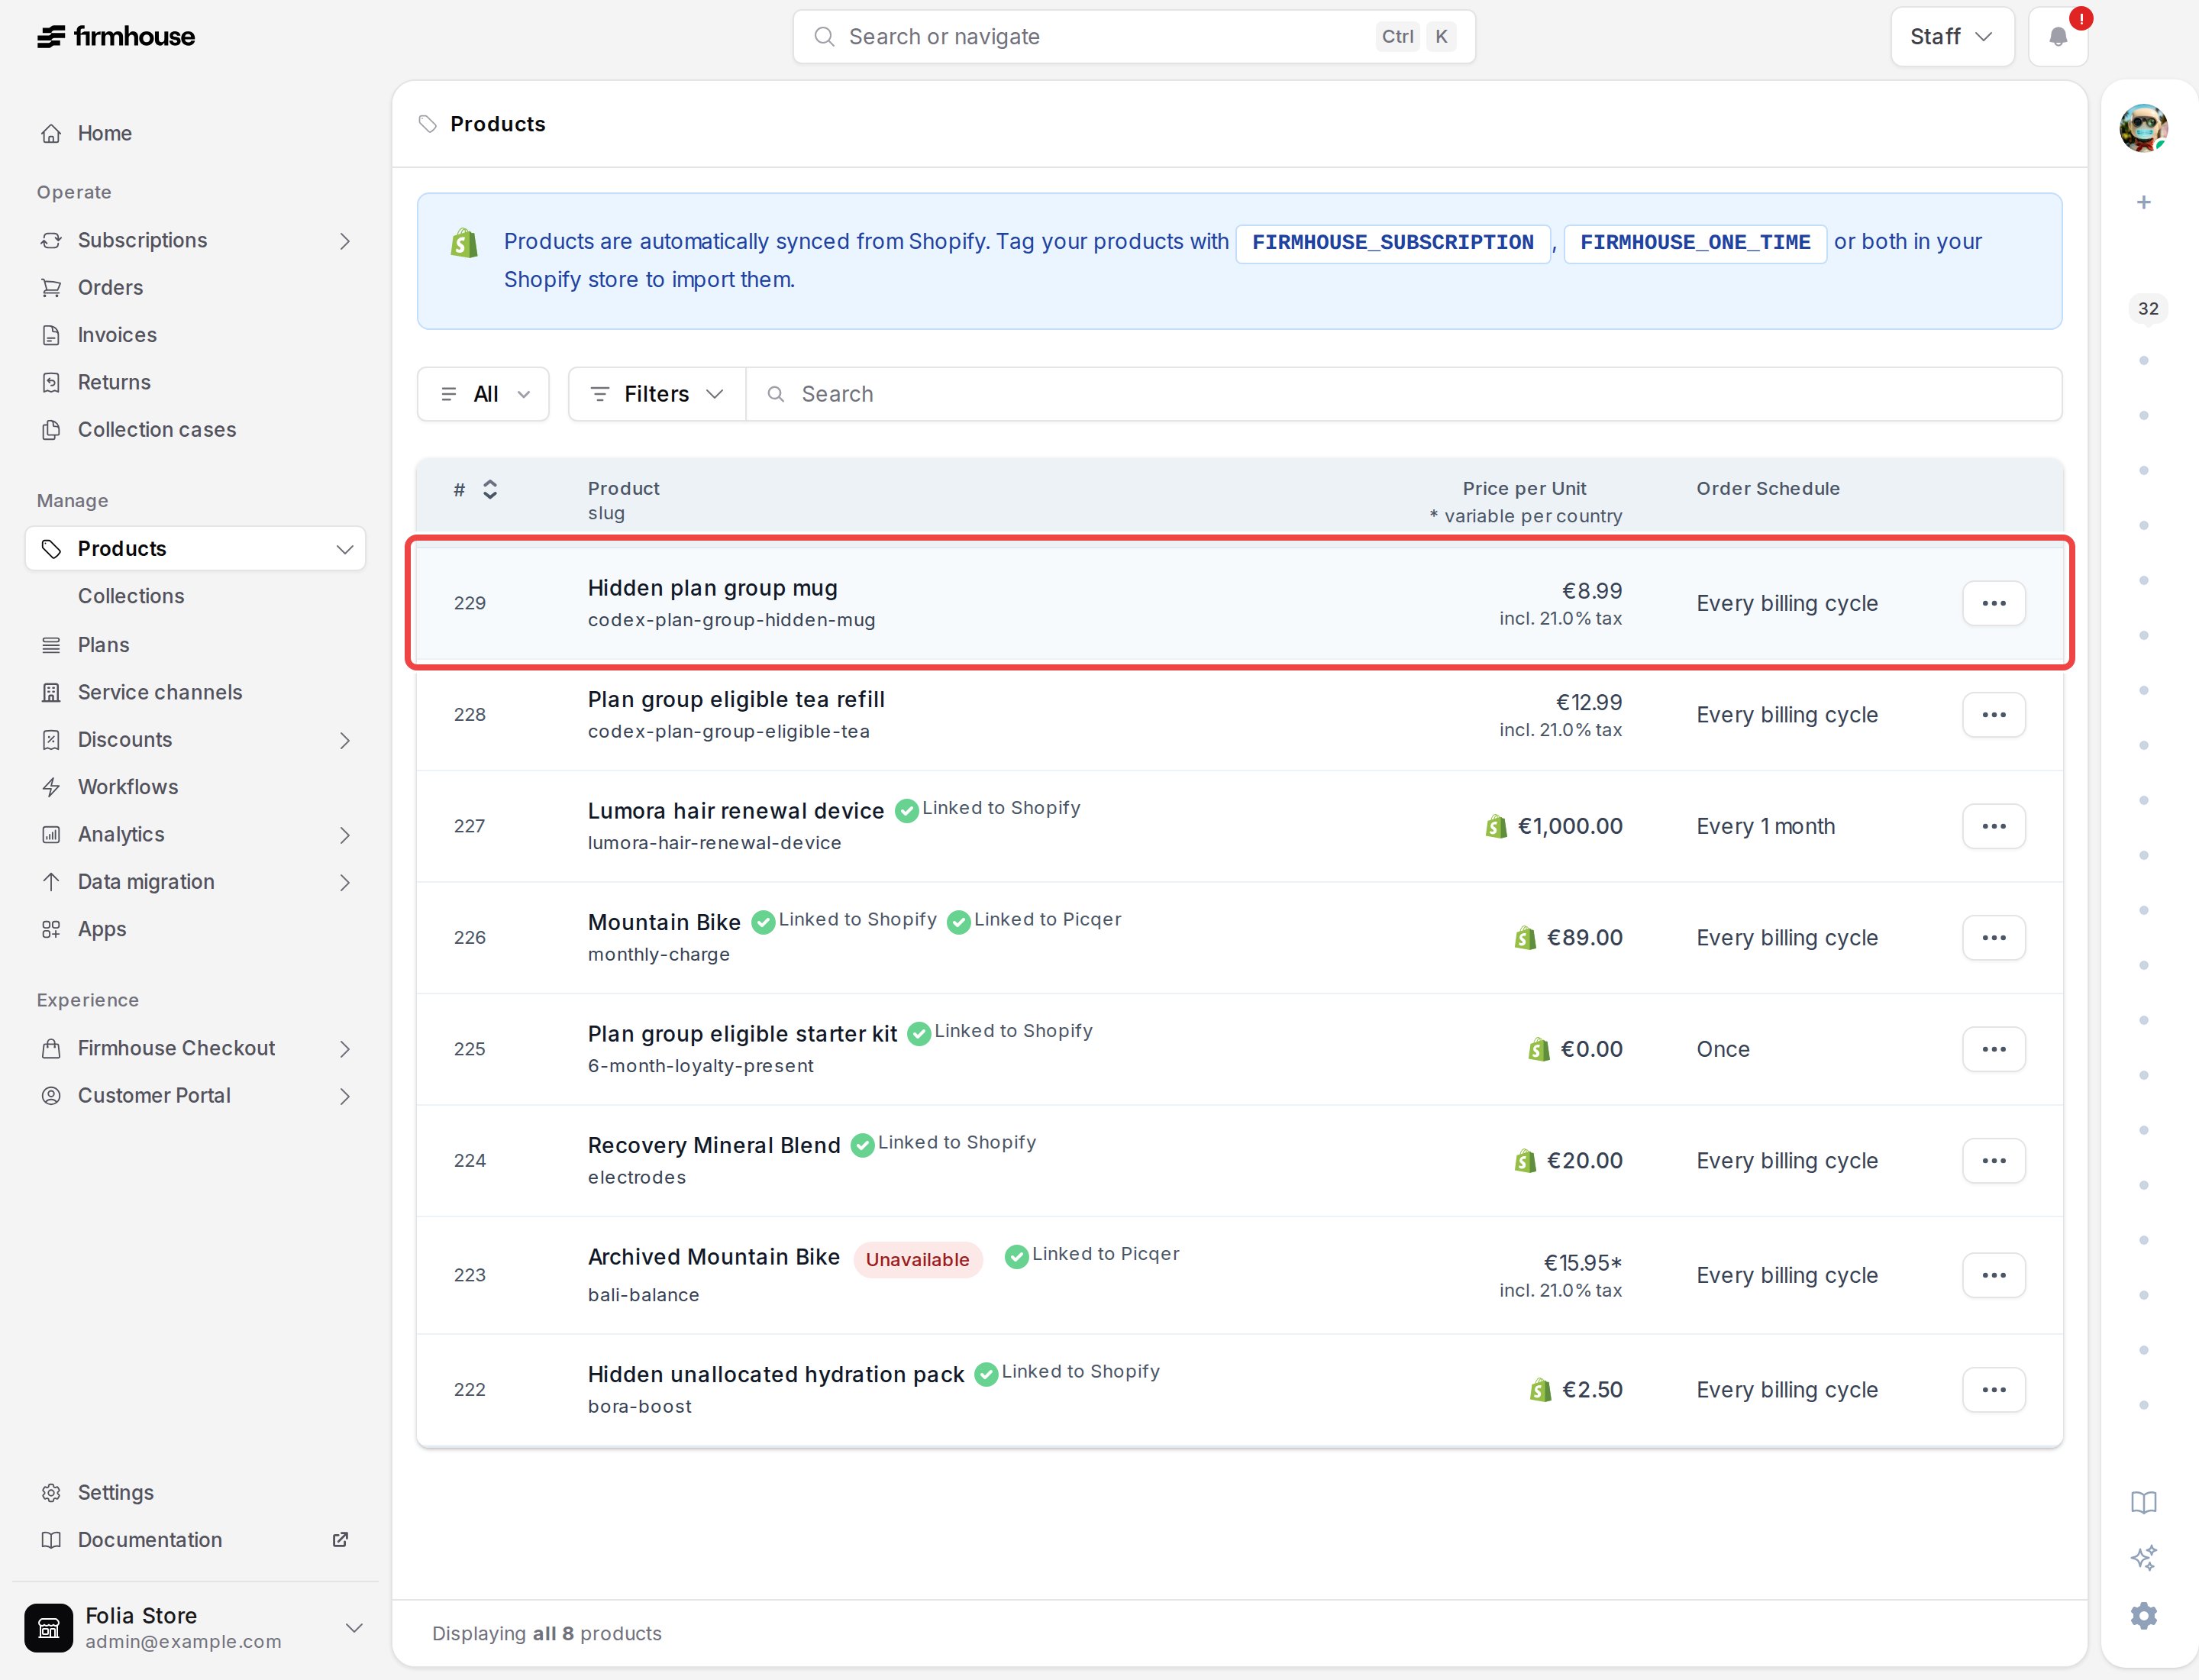Click Shopify bag icon in info banner
The width and height of the screenshot is (2199, 1680).
[464, 243]
